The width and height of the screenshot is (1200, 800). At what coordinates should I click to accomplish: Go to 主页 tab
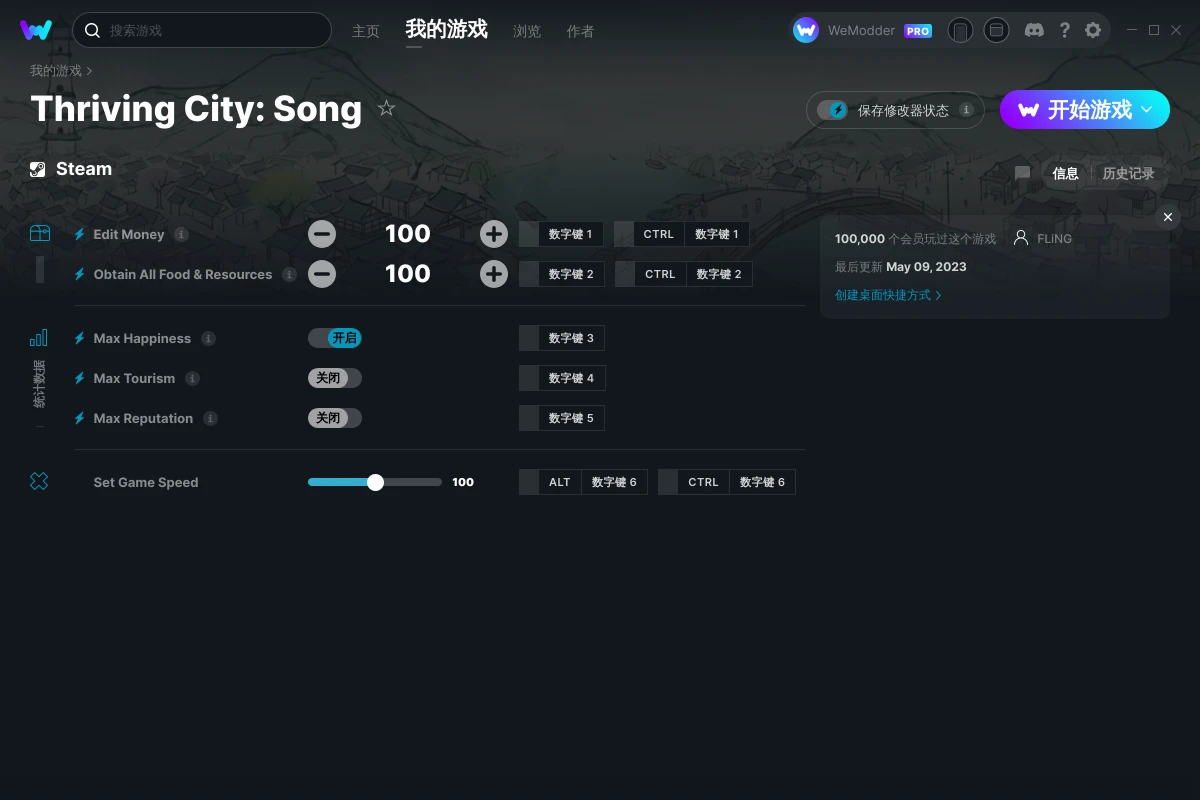coord(366,31)
